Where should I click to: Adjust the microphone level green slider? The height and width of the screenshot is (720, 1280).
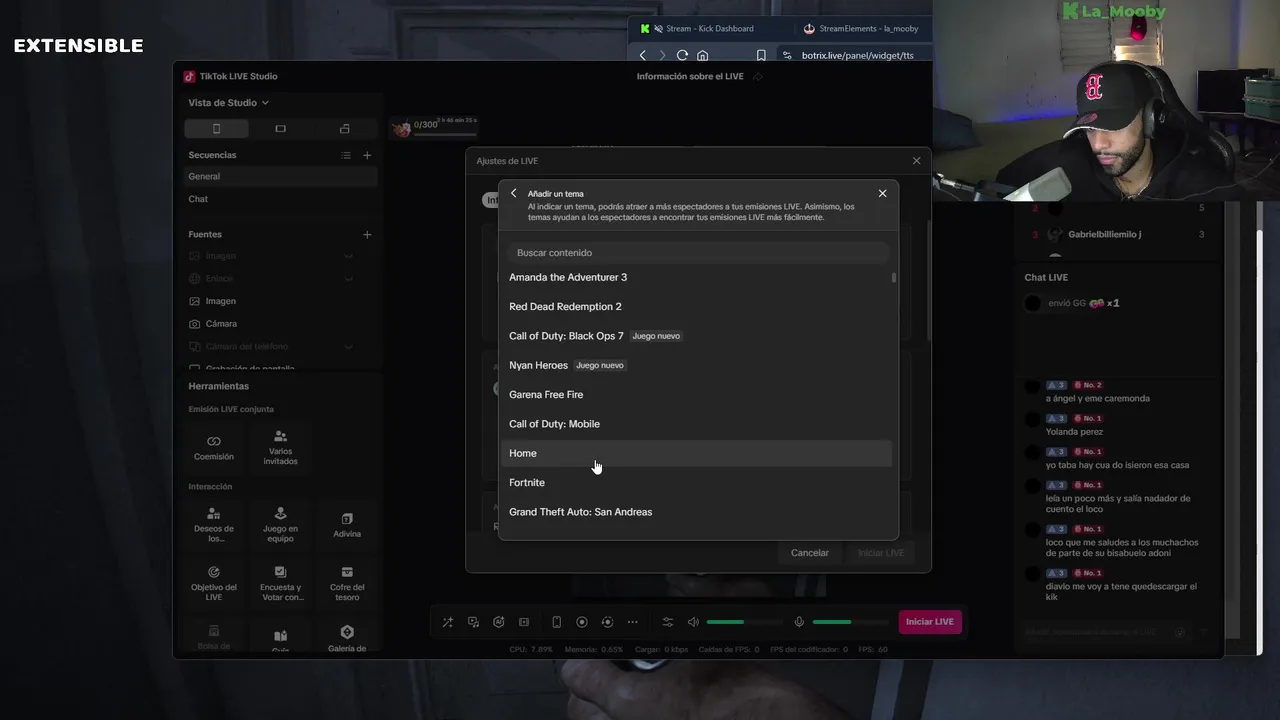point(850,622)
